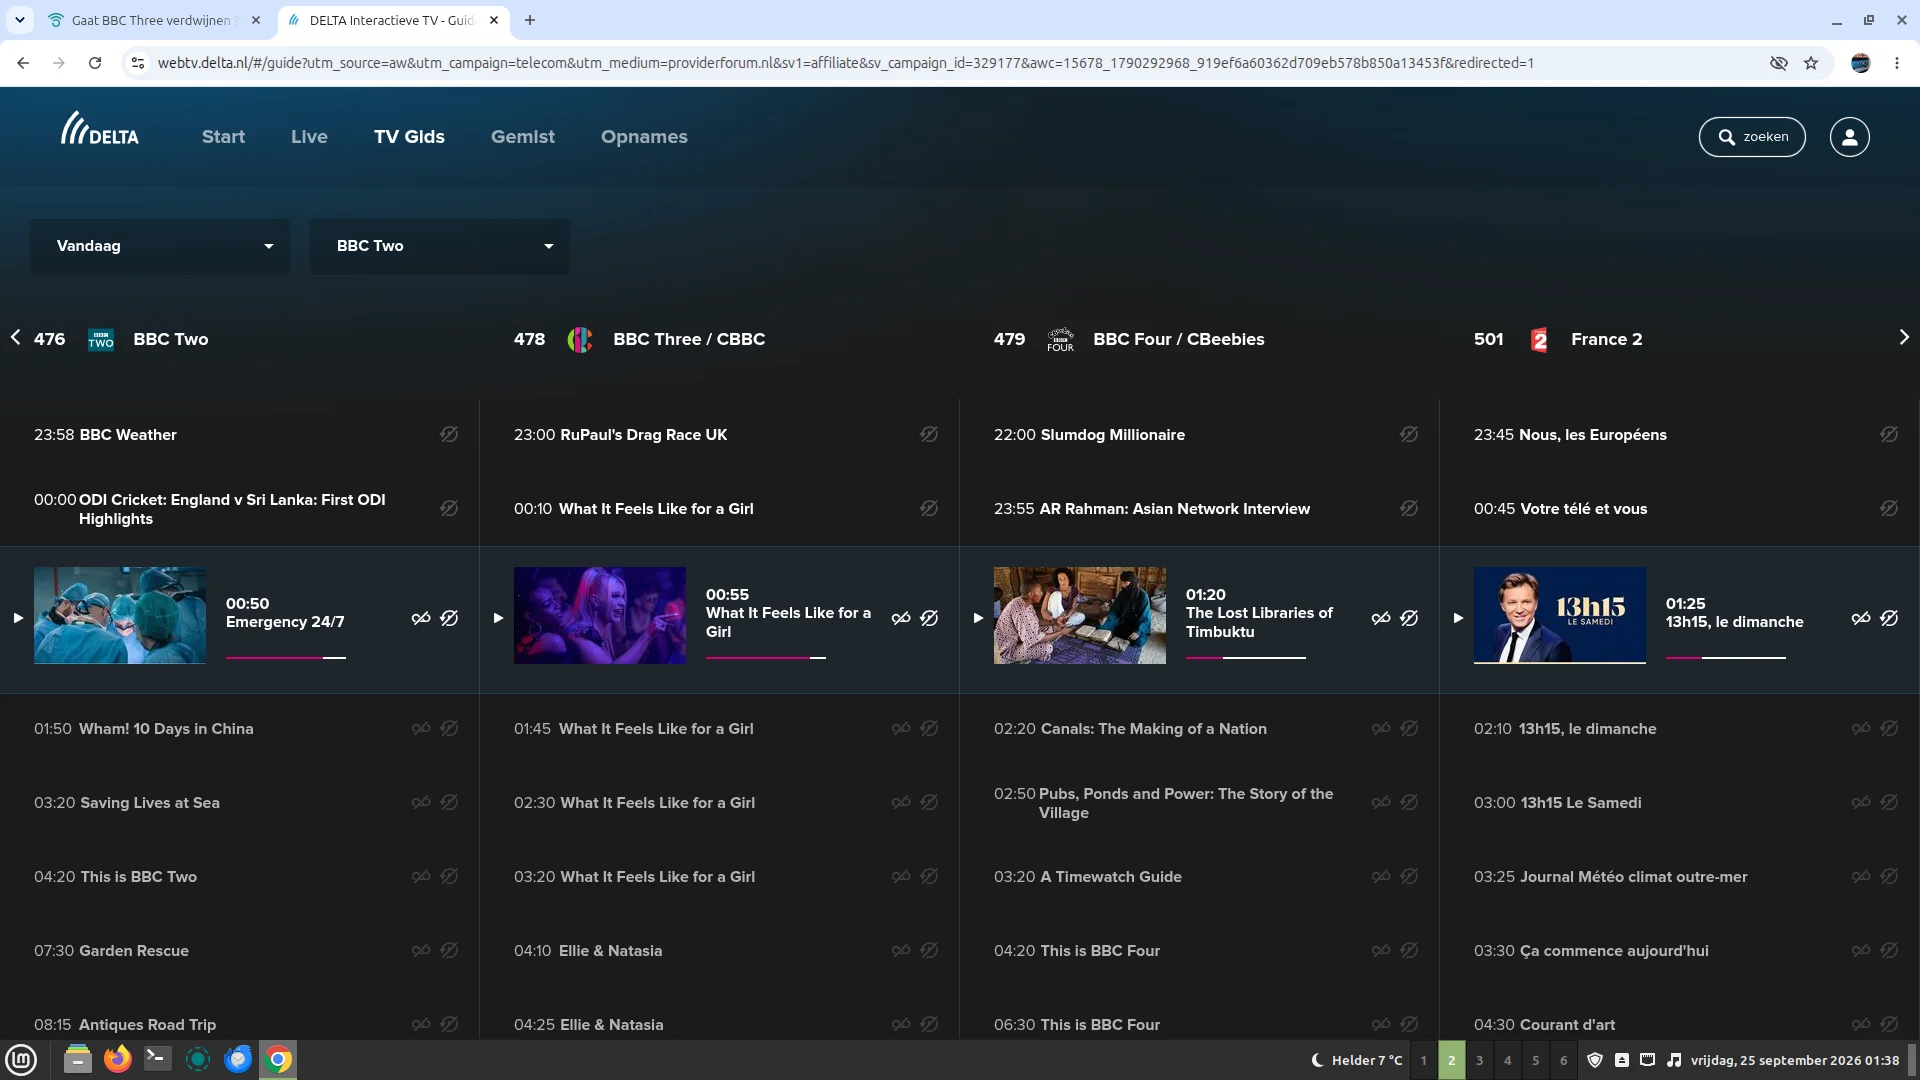Open new browser tab with plus button
The image size is (1920, 1080).
coord(530,20)
